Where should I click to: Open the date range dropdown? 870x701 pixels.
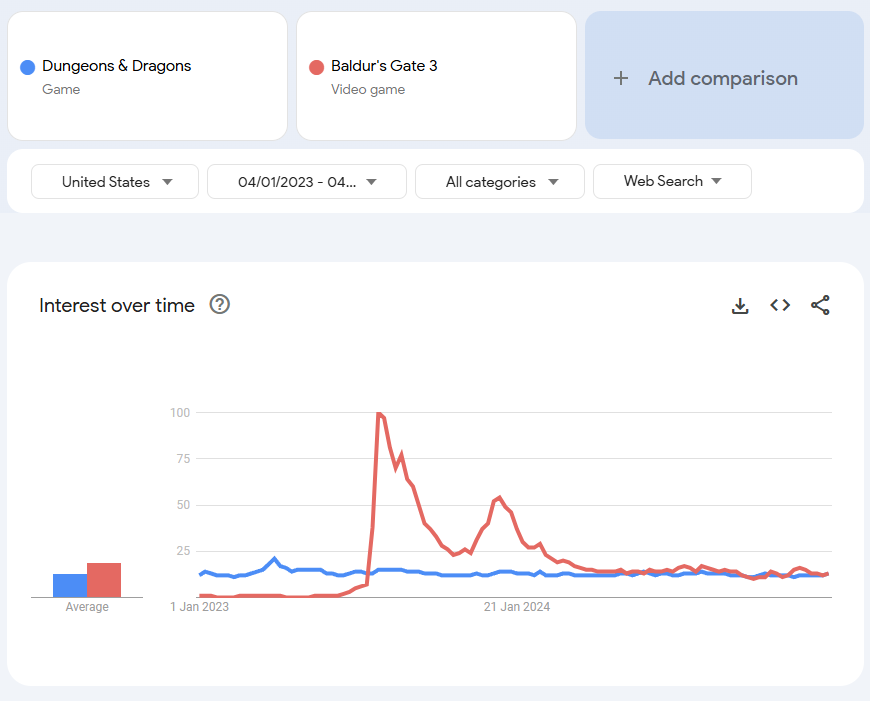pos(306,182)
